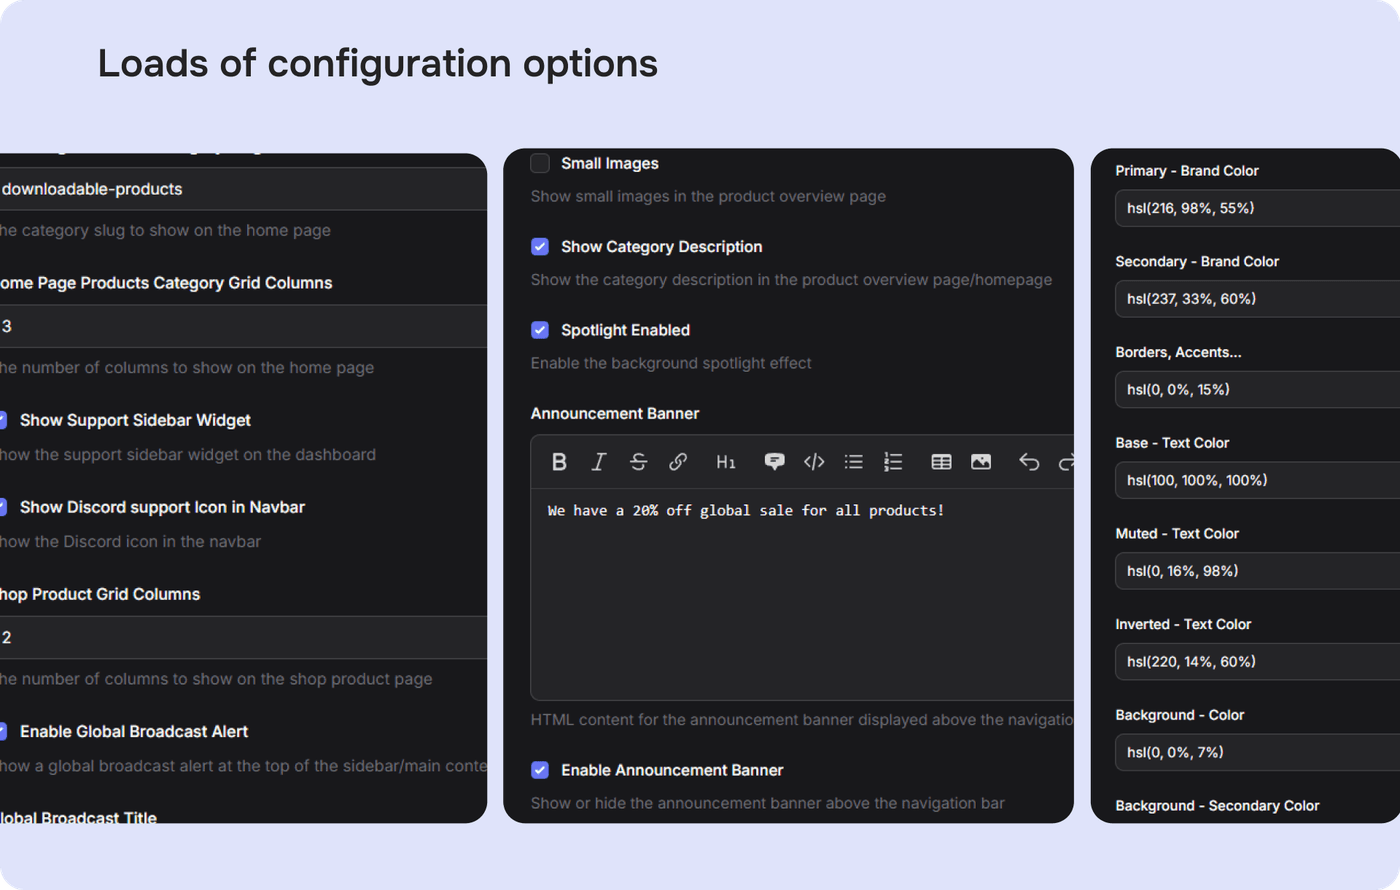Undo the last edit in the editor
1400x890 pixels.
click(1029, 462)
